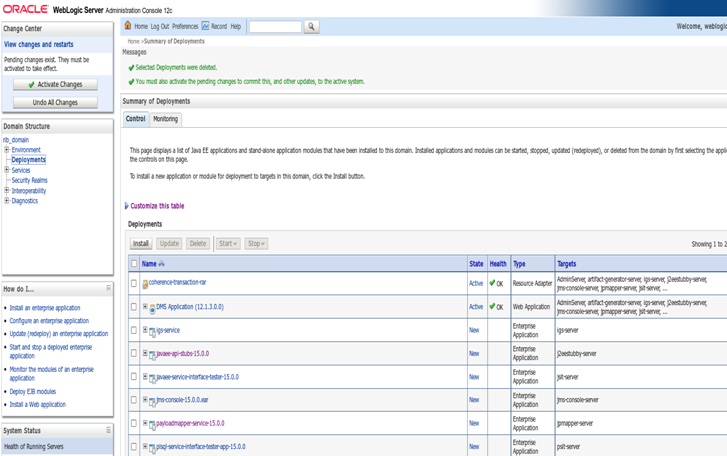Viewport: 727px width, 456px height.
Task: Click the Record chart icon
Action: click(205, 26)
